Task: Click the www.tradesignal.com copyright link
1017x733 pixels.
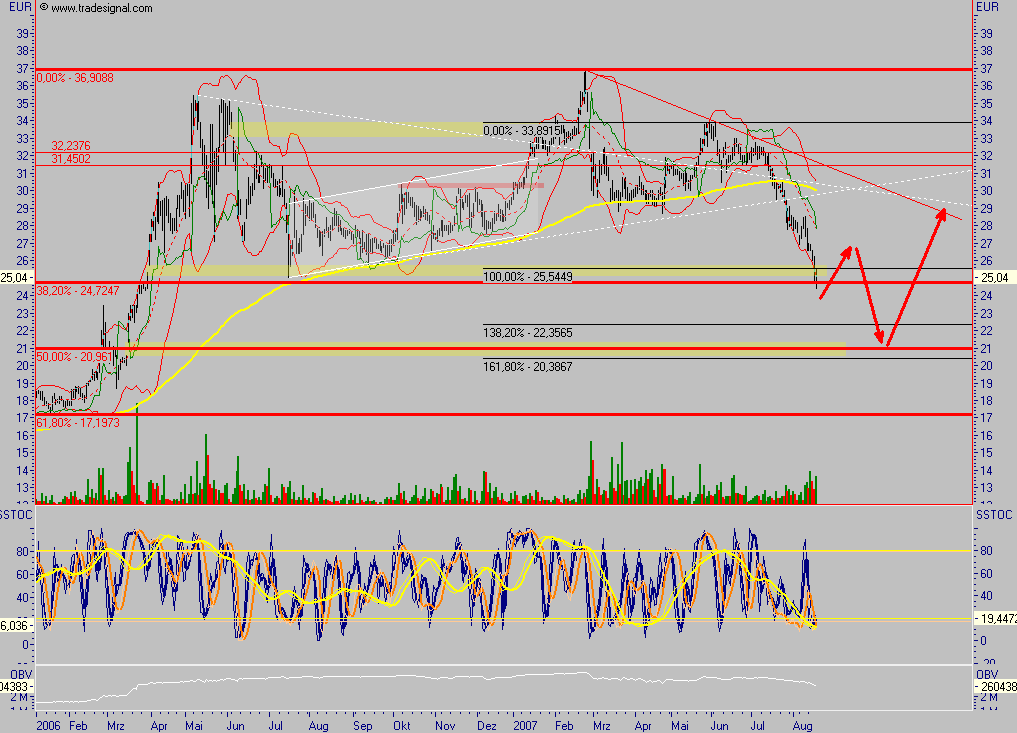Action: pos(96,8)
